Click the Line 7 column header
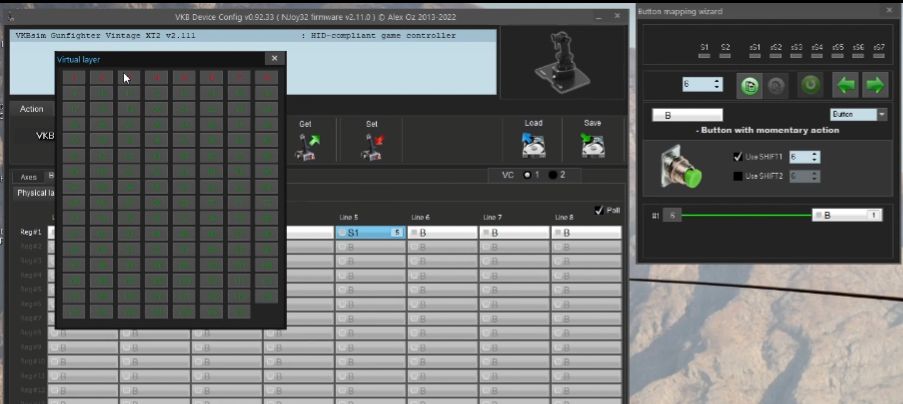Screen dimensions: 903x404 492,217
